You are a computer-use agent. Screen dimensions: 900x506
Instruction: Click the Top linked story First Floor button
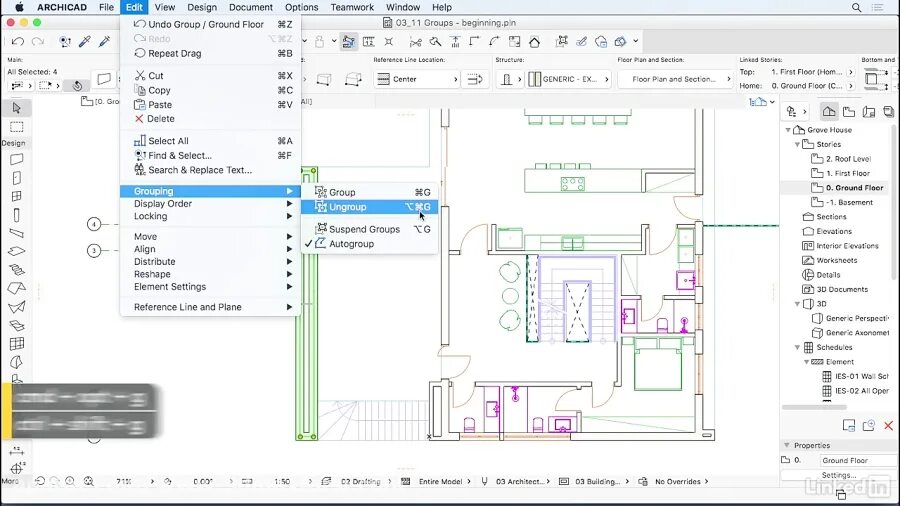[x=812, y=72]
